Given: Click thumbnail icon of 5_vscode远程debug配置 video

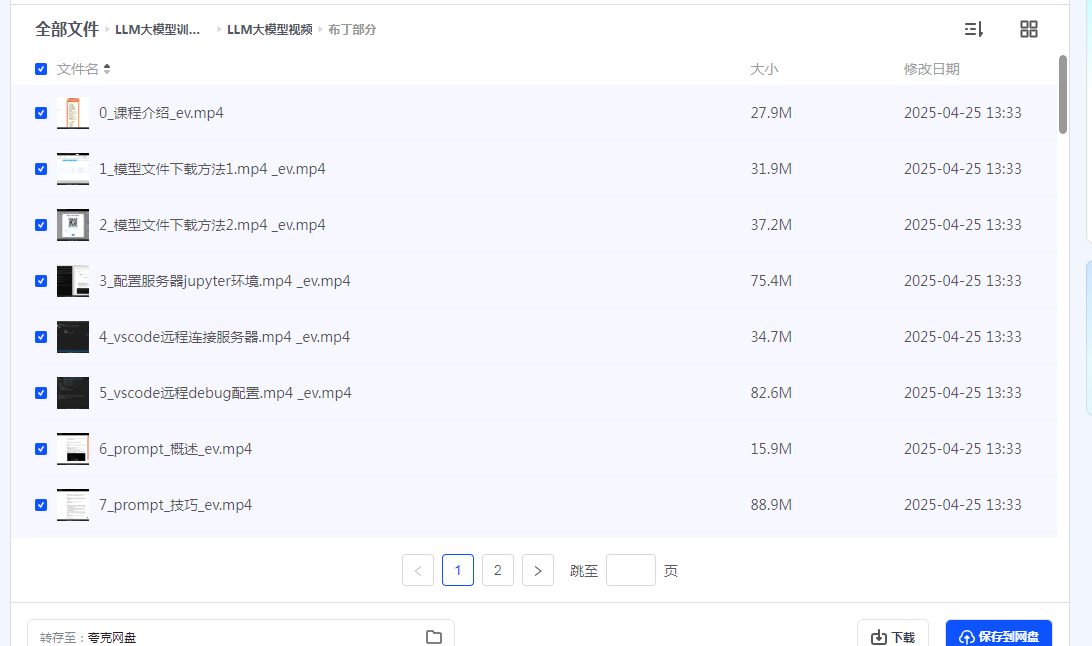Looking at the screenshot, I should [x=73, y=393].
